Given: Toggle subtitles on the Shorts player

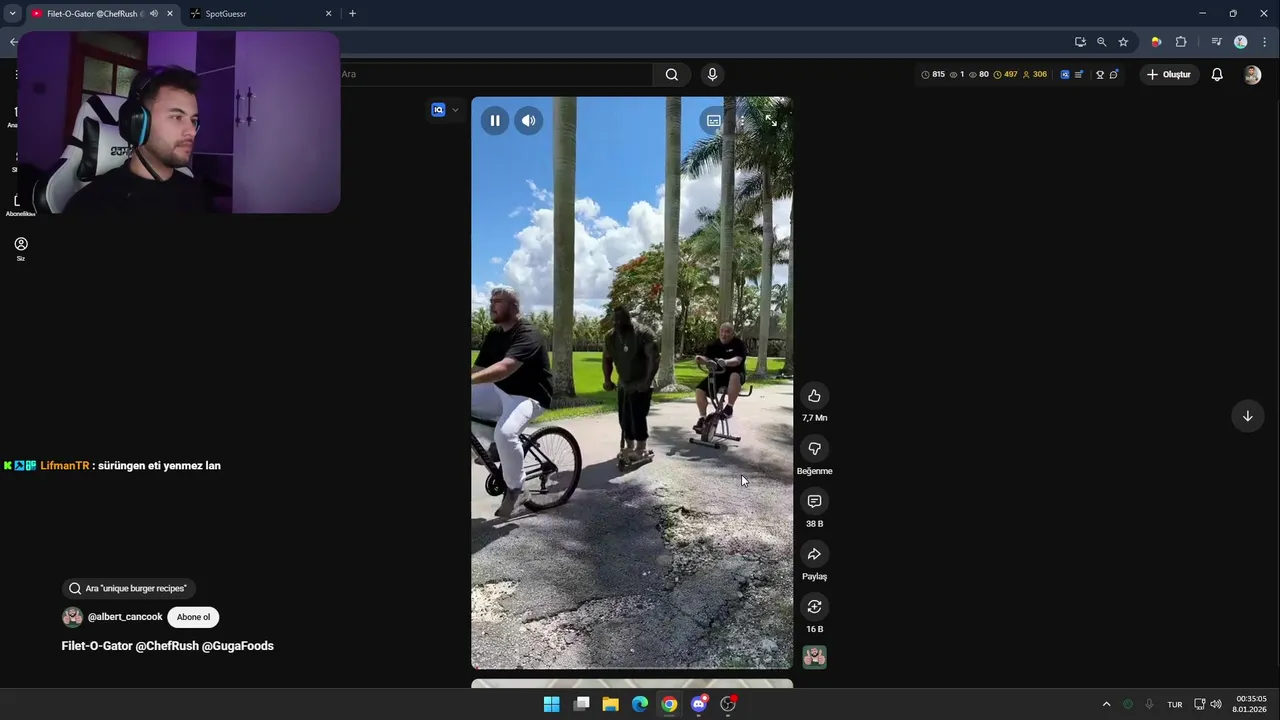Looking at the screenshot, I should point(713,121).
